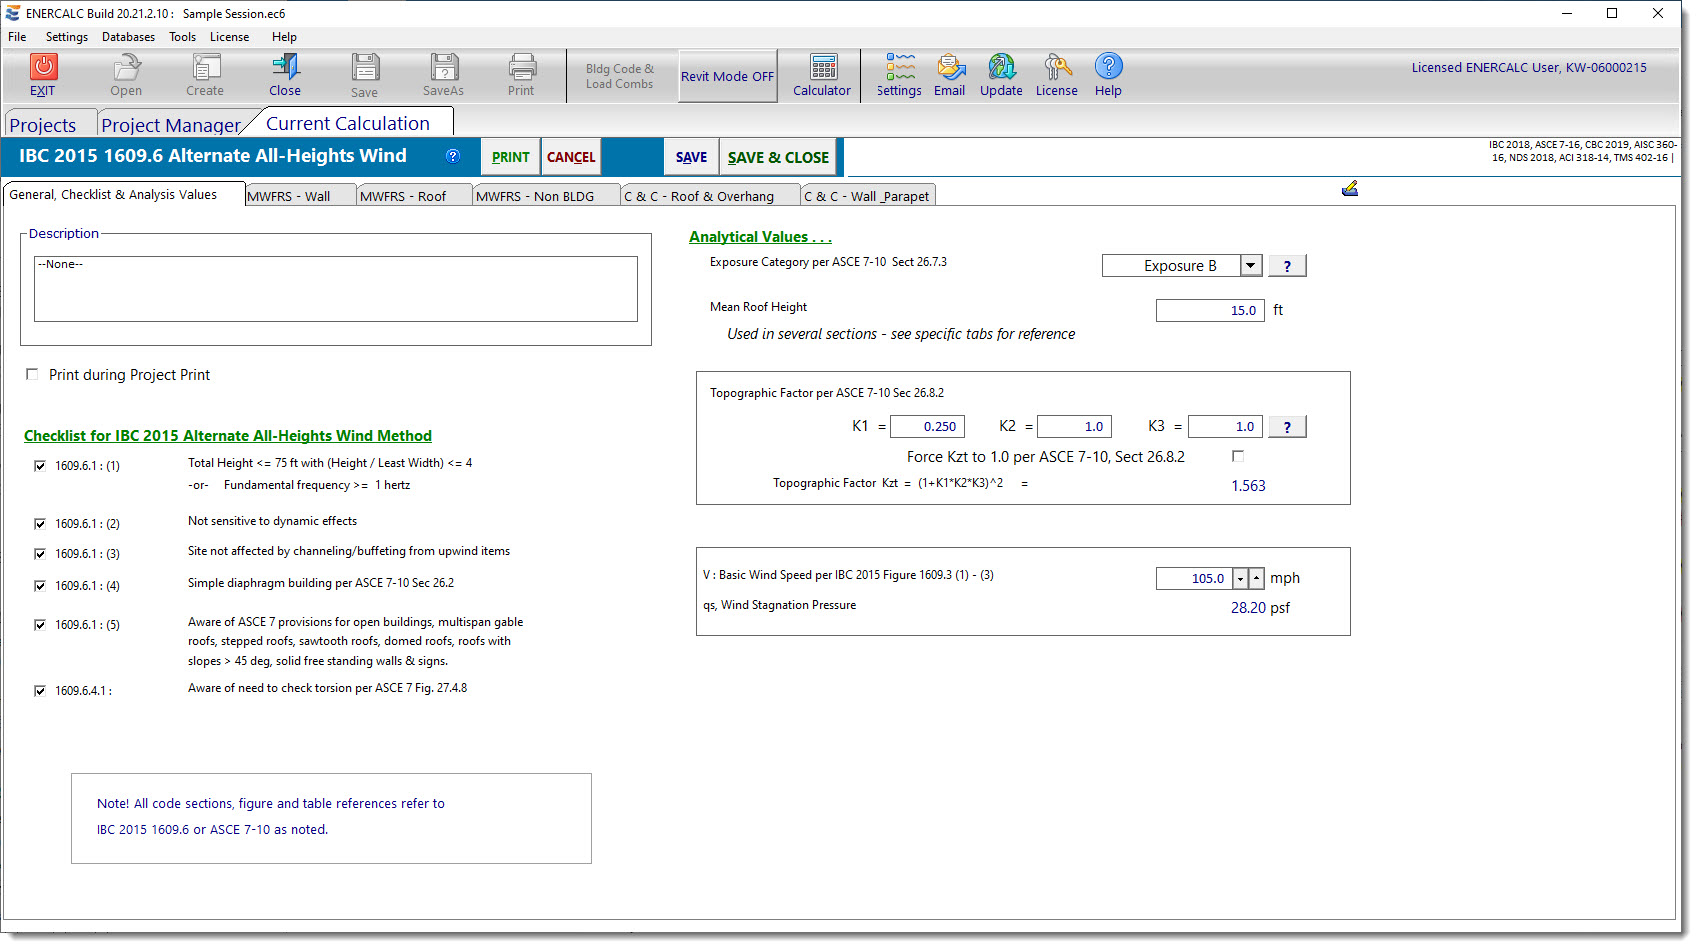Click the Update globe icon
This screenshot has width=1697, height=948.
click(1001, 68)
